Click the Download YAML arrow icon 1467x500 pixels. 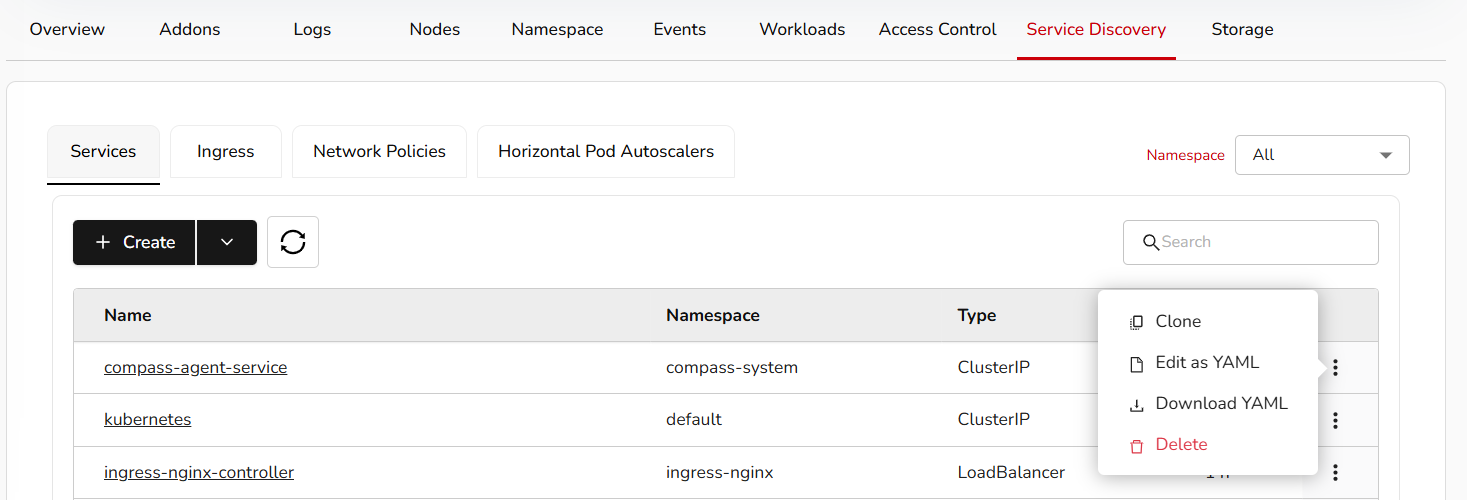tap(1136, 405)
